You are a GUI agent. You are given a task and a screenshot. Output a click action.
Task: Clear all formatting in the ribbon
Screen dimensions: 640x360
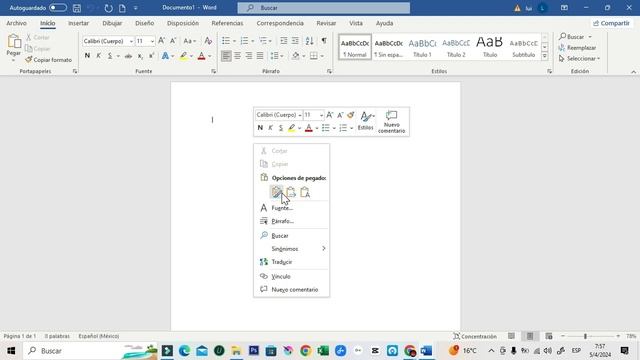tap(208, 41)
